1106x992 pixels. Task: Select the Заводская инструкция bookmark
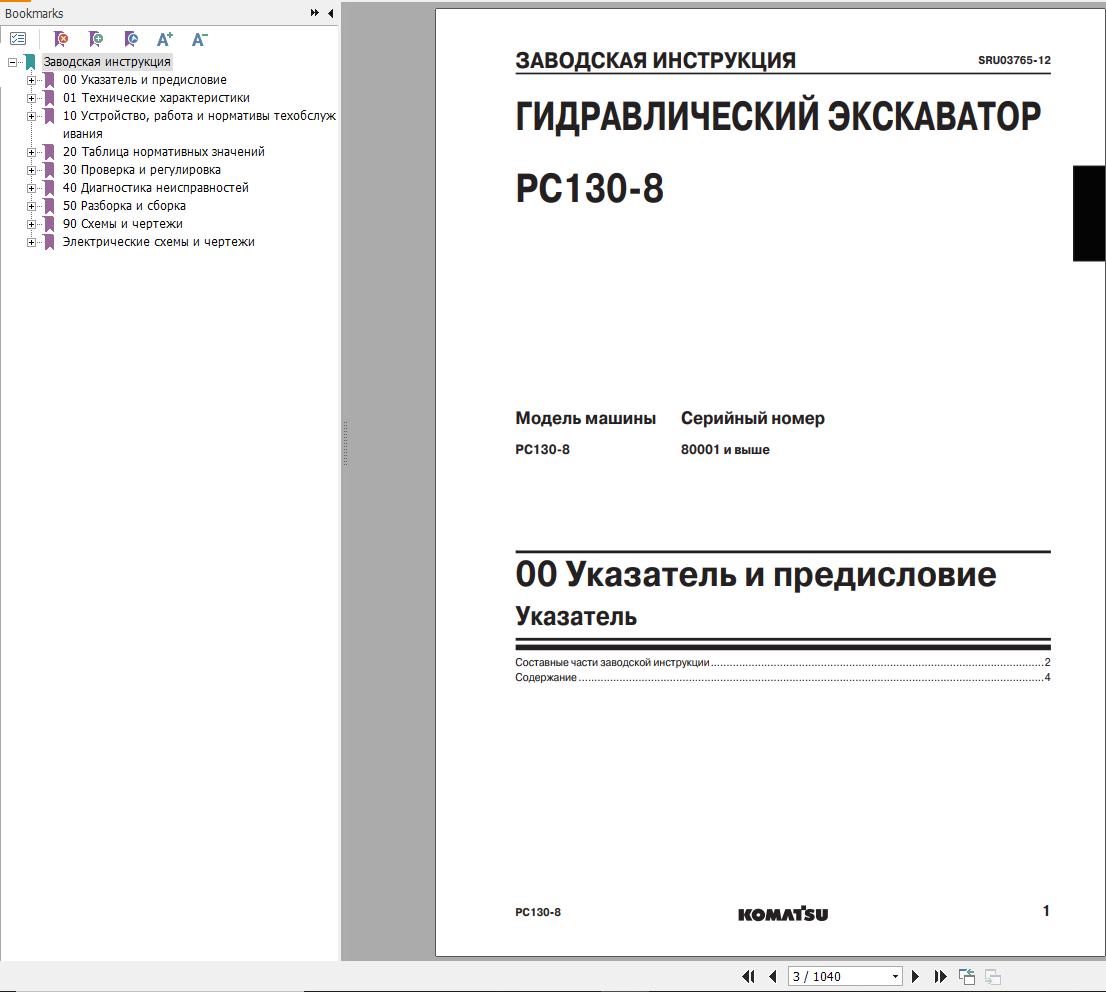(x=107, y=61)
